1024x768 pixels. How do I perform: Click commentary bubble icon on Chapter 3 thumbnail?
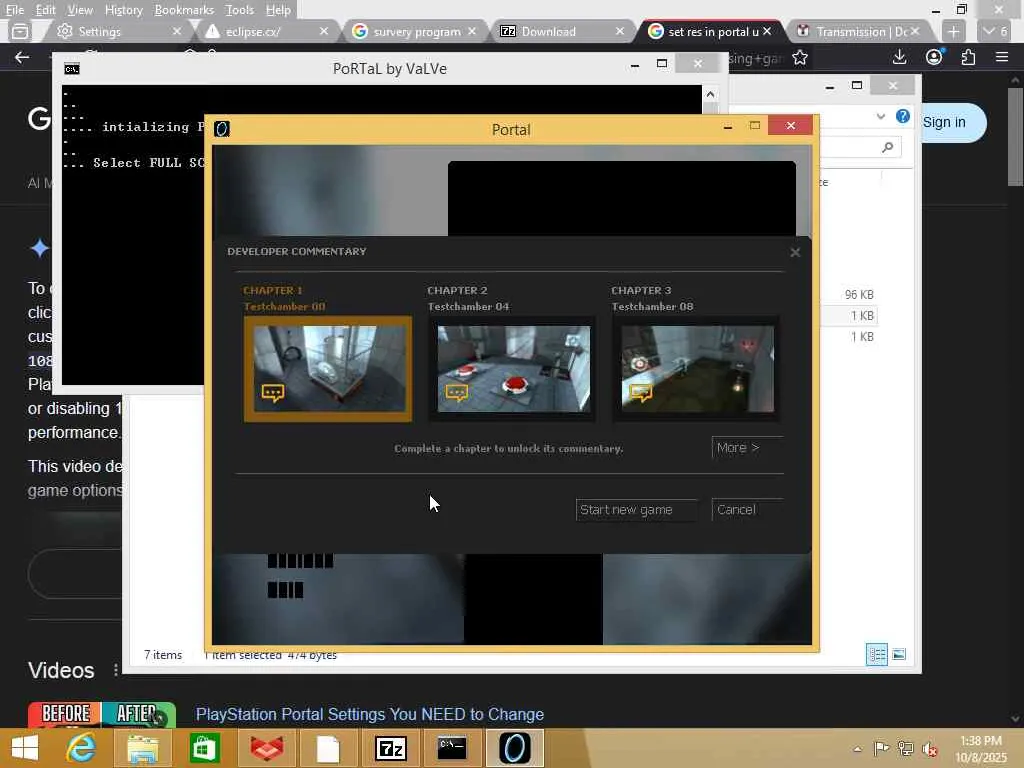(x=641, y=392)
